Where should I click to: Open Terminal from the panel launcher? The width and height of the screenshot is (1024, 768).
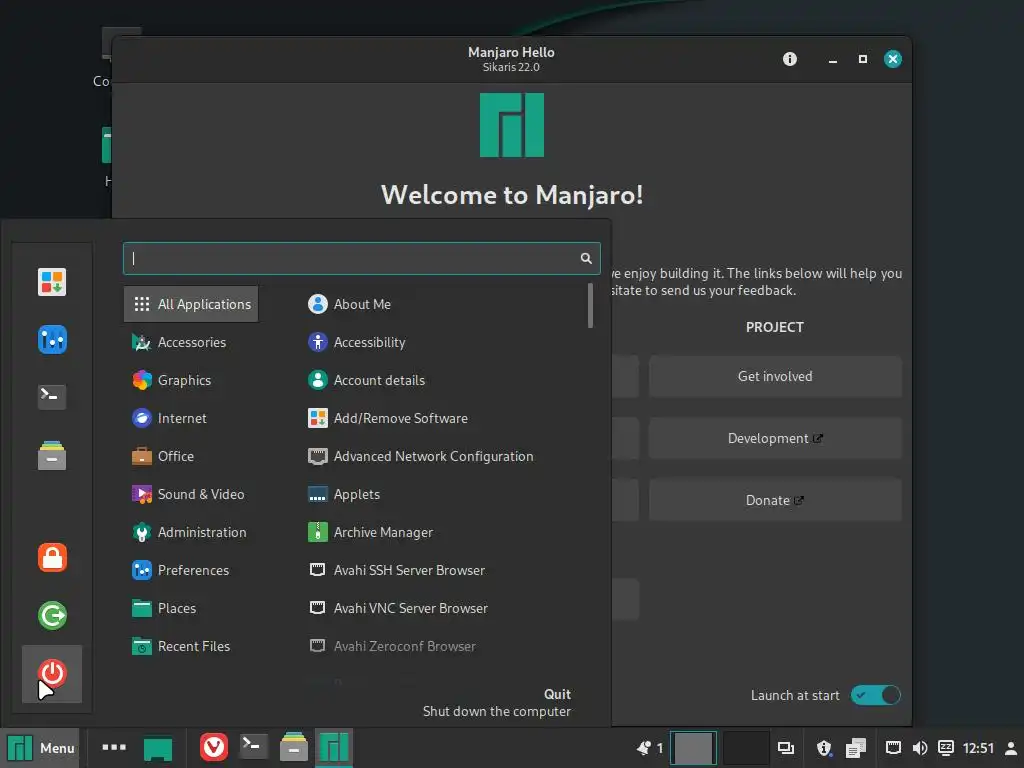(253, 747)
